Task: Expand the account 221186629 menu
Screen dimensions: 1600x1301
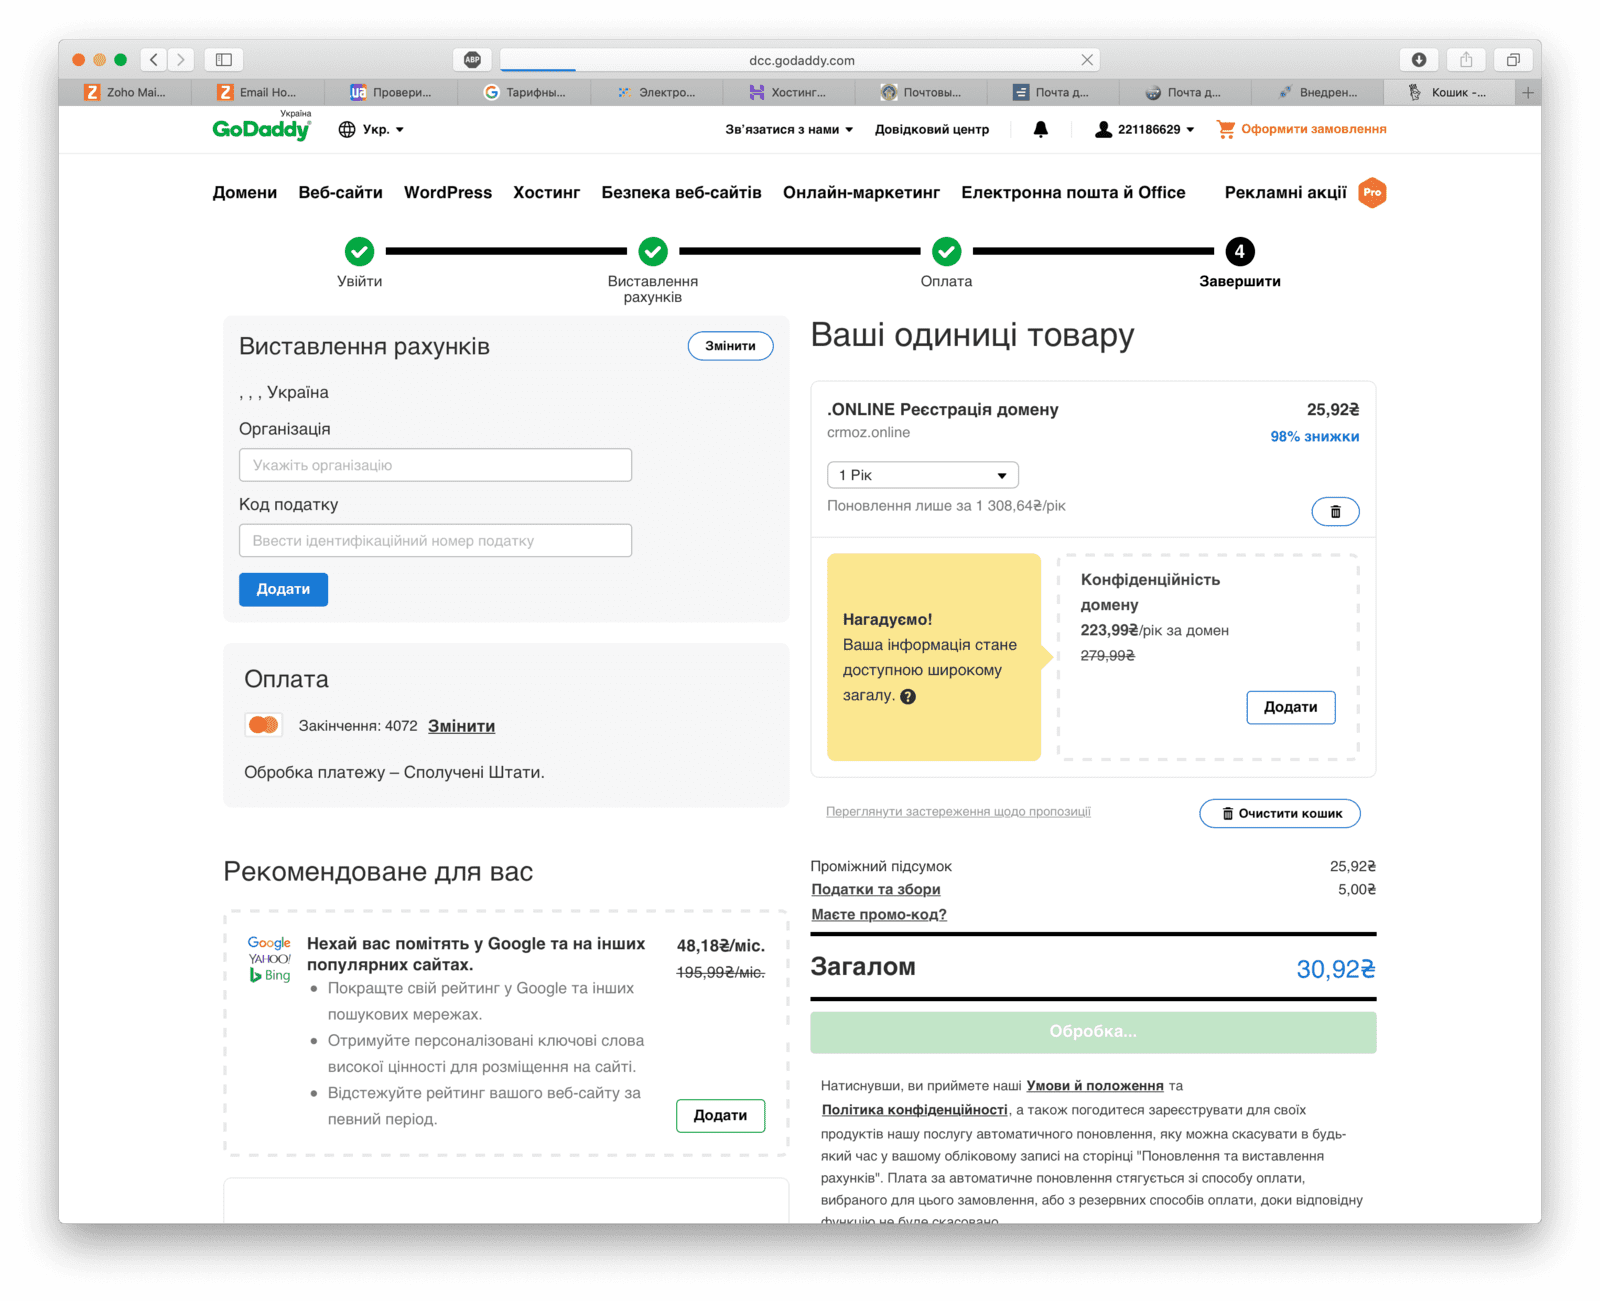Action: pyautogui.click(x=1145, y=129)
